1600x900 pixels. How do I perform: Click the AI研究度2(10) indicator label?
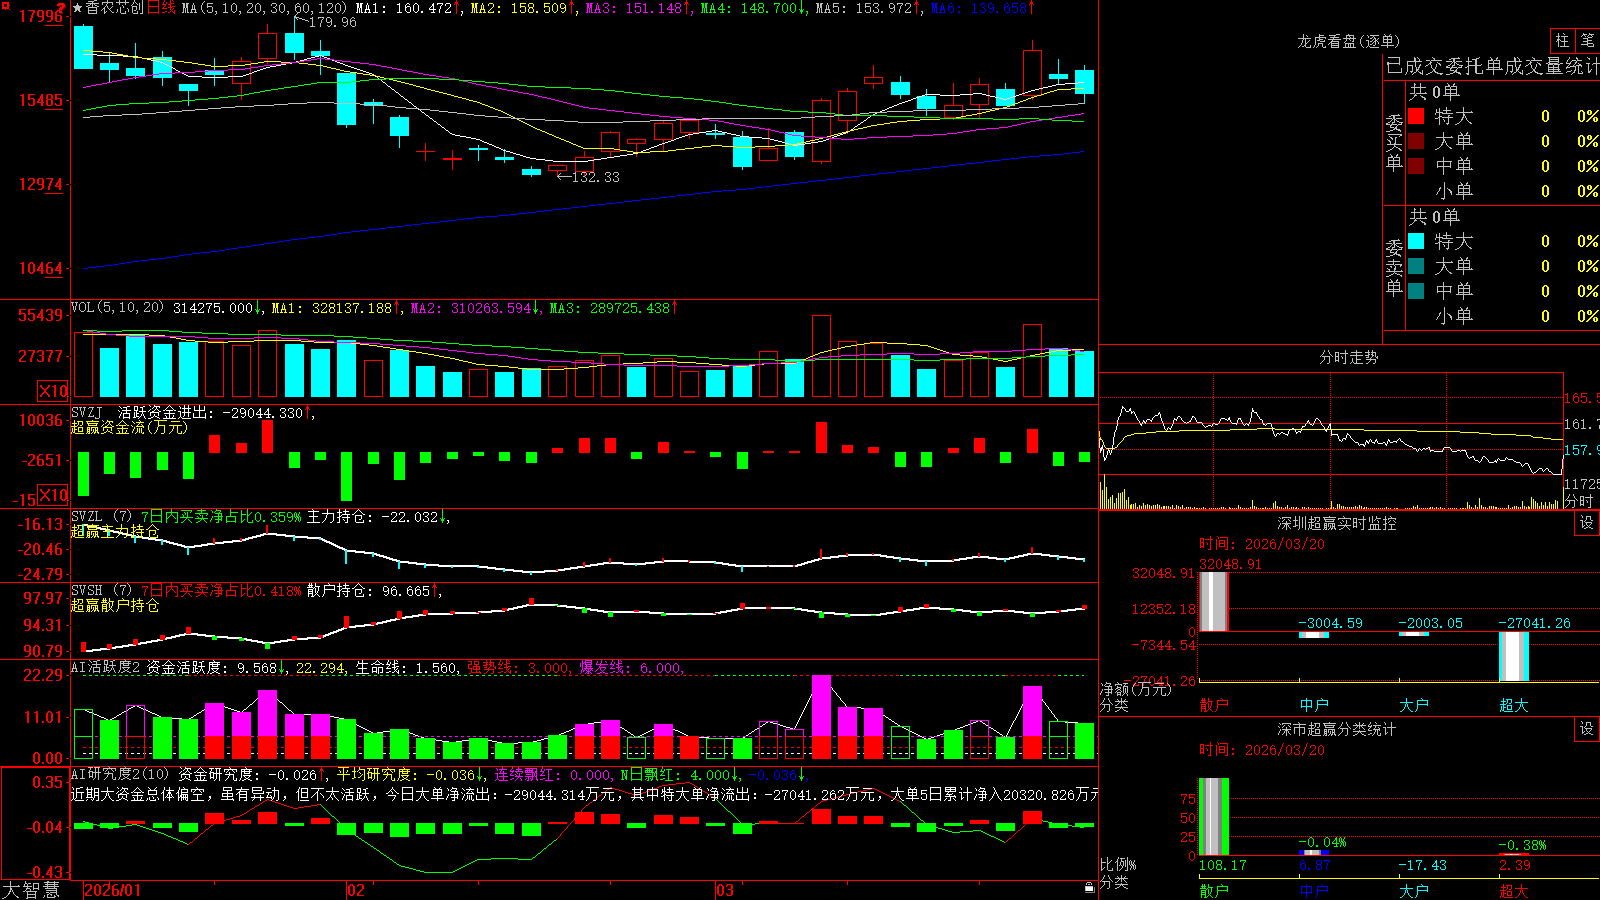[121, 774]
